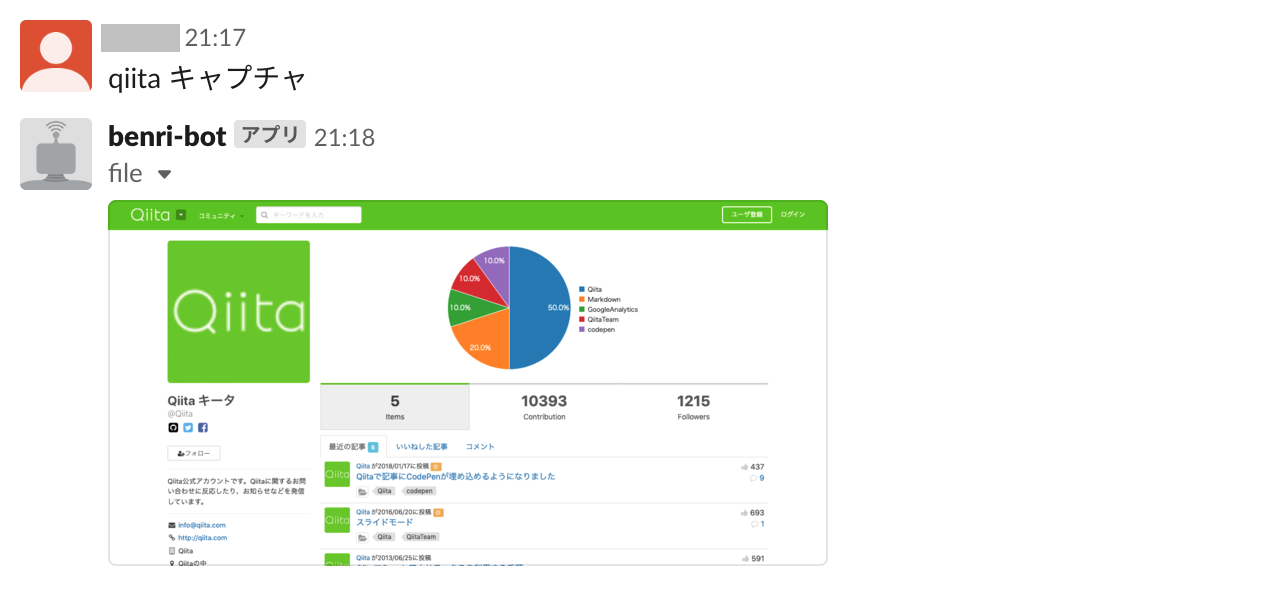
Task: Click the GoogleAnalytics legend label
Action: coord(612,309)
